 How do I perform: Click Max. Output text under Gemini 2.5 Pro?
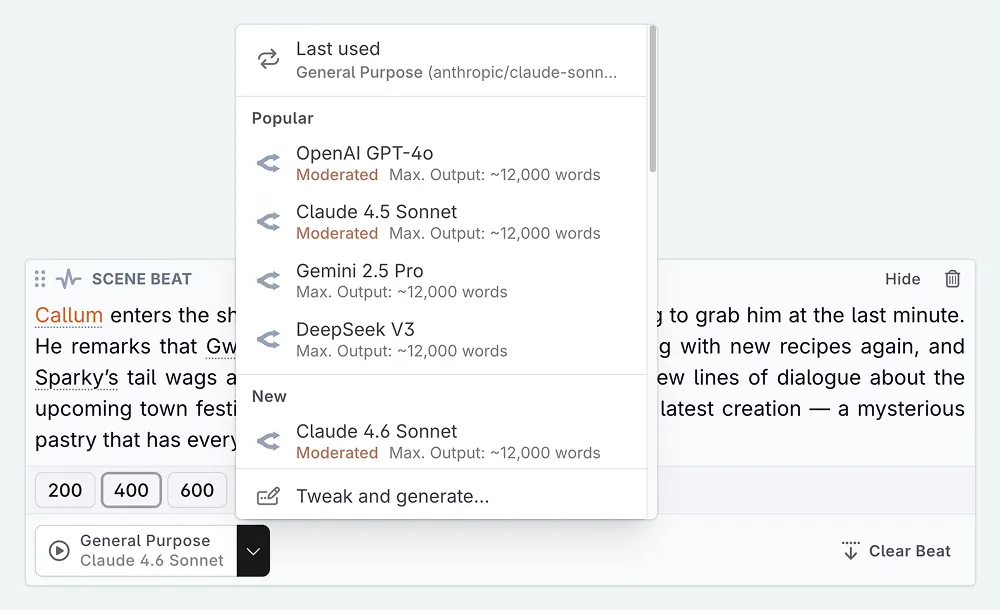click(x=402, y=292)
